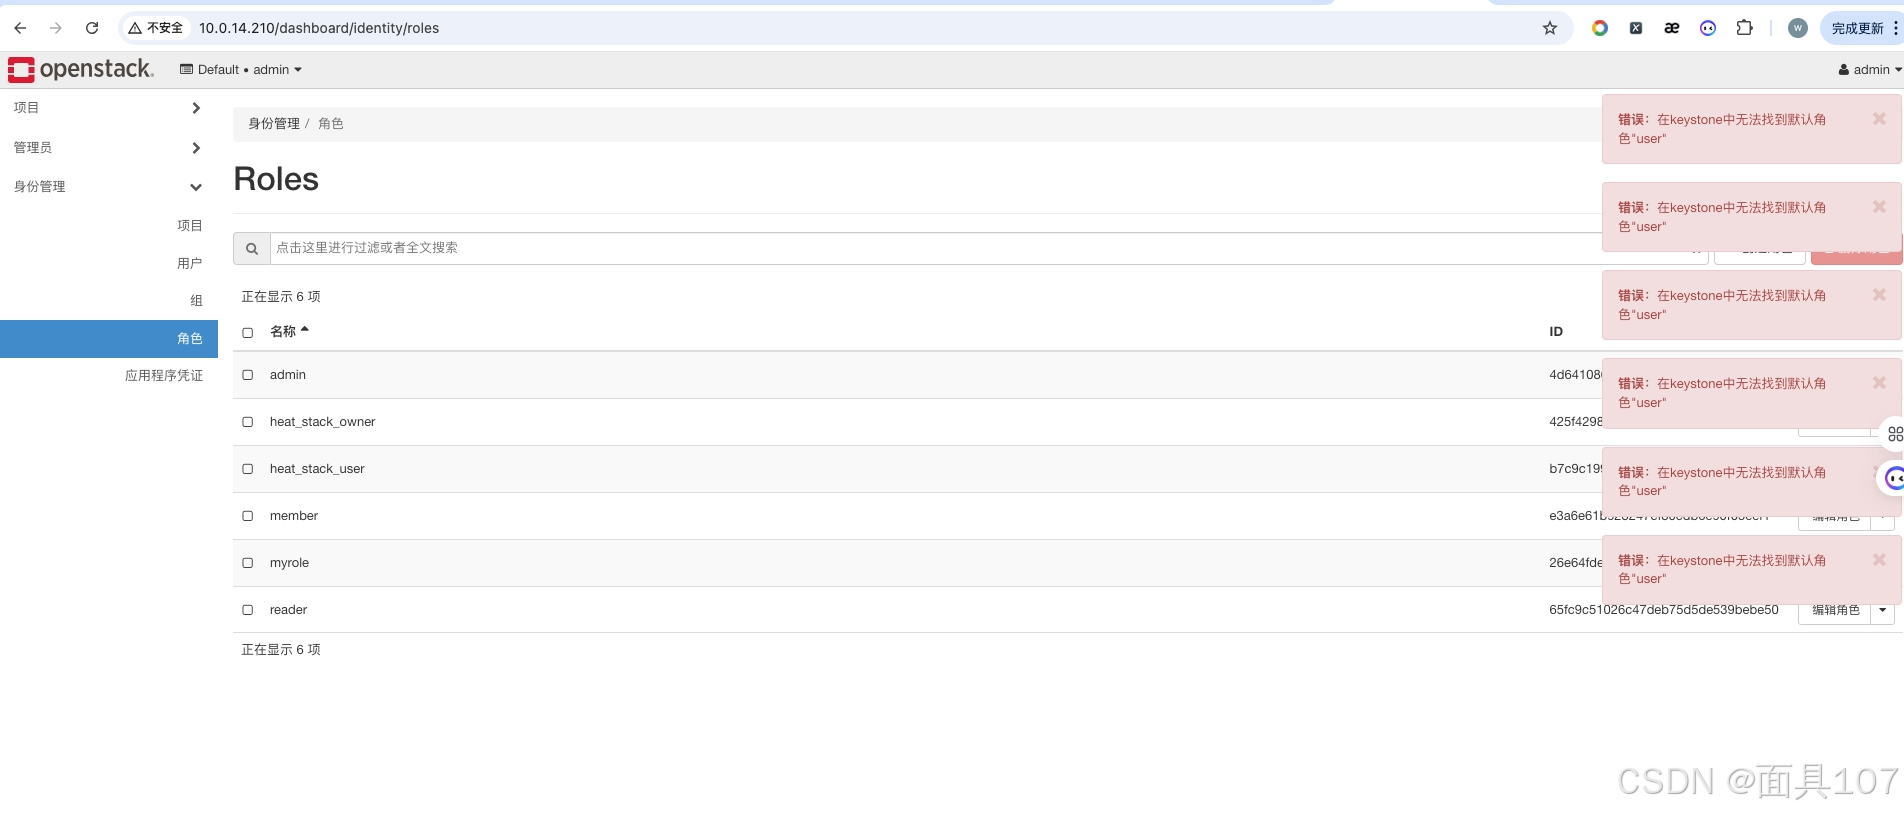This screenshot has height=813, width=1904.
Task: Select the checkbox next to the admin role
Action: coord(247,375)
